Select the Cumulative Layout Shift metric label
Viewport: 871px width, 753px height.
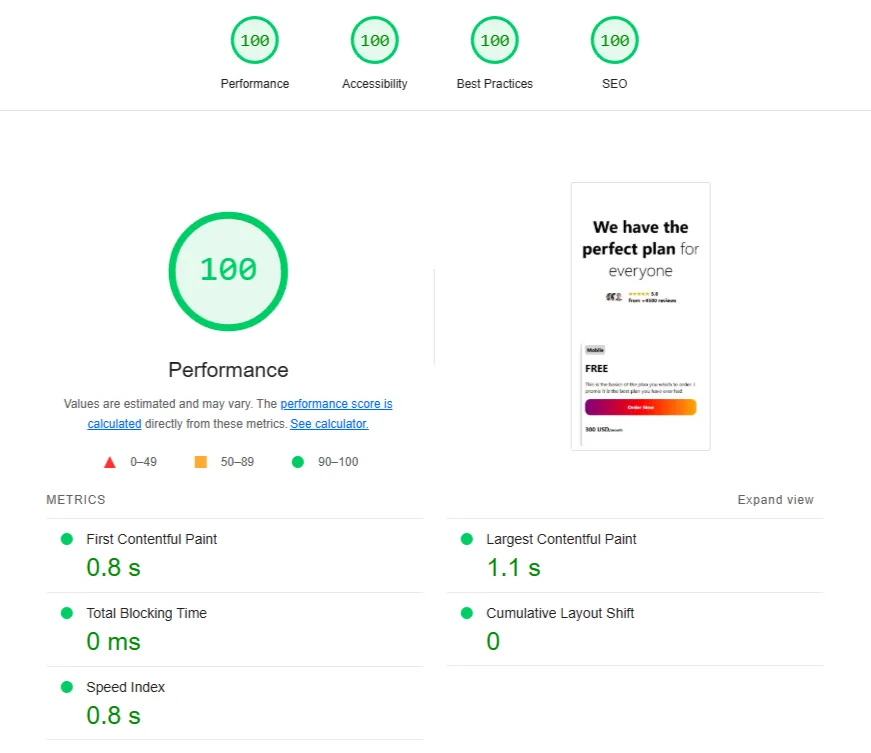560,613
